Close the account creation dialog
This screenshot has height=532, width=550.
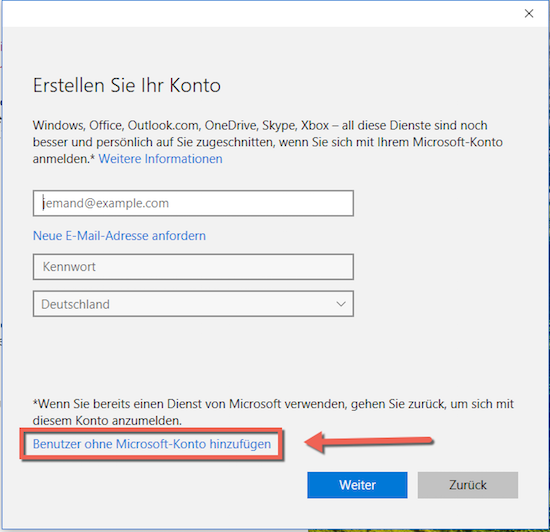click(529, 14)
